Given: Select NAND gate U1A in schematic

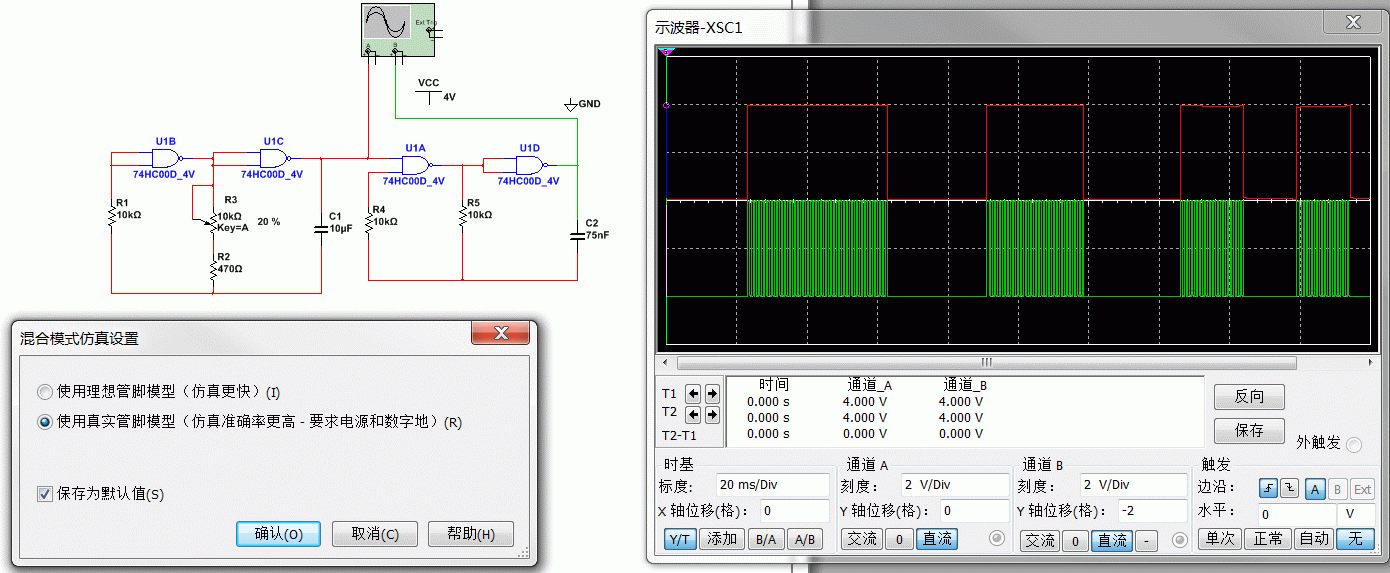Looking at the screenshot, I should coord(416,164).
